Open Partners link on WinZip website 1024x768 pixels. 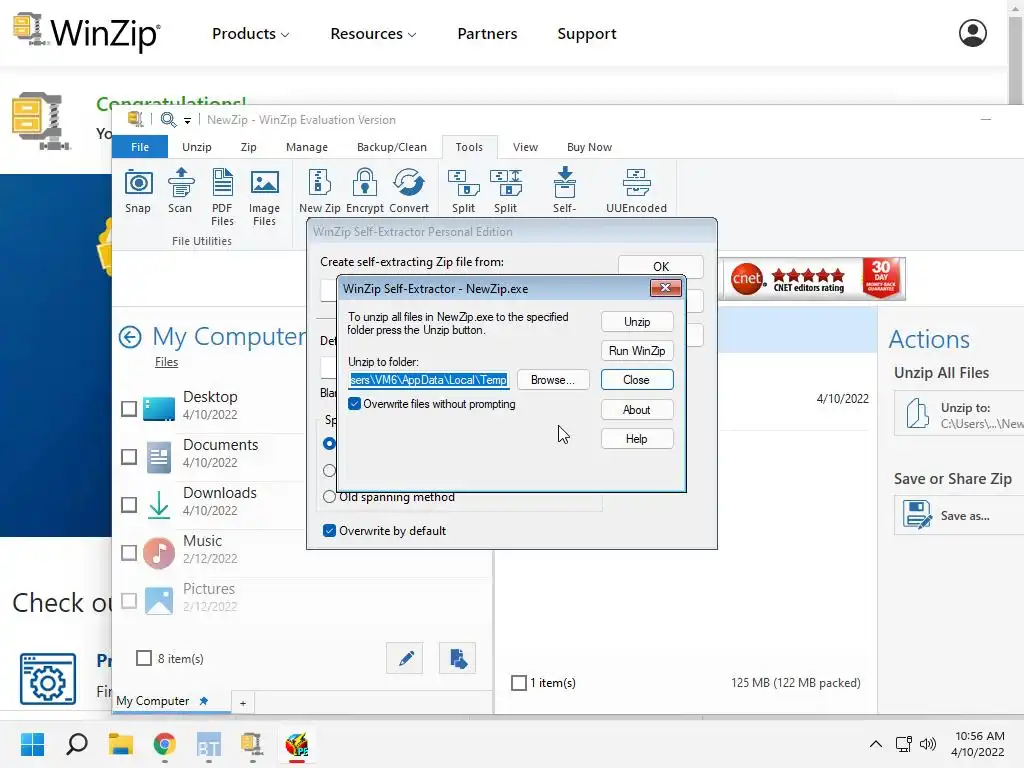pyautogui.click(x=487, y=33)
